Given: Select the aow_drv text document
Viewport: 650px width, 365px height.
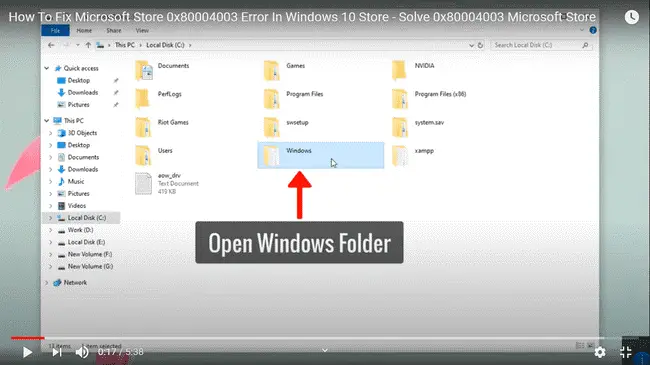Looking at the screenshot, I should [x=143, y=183].
